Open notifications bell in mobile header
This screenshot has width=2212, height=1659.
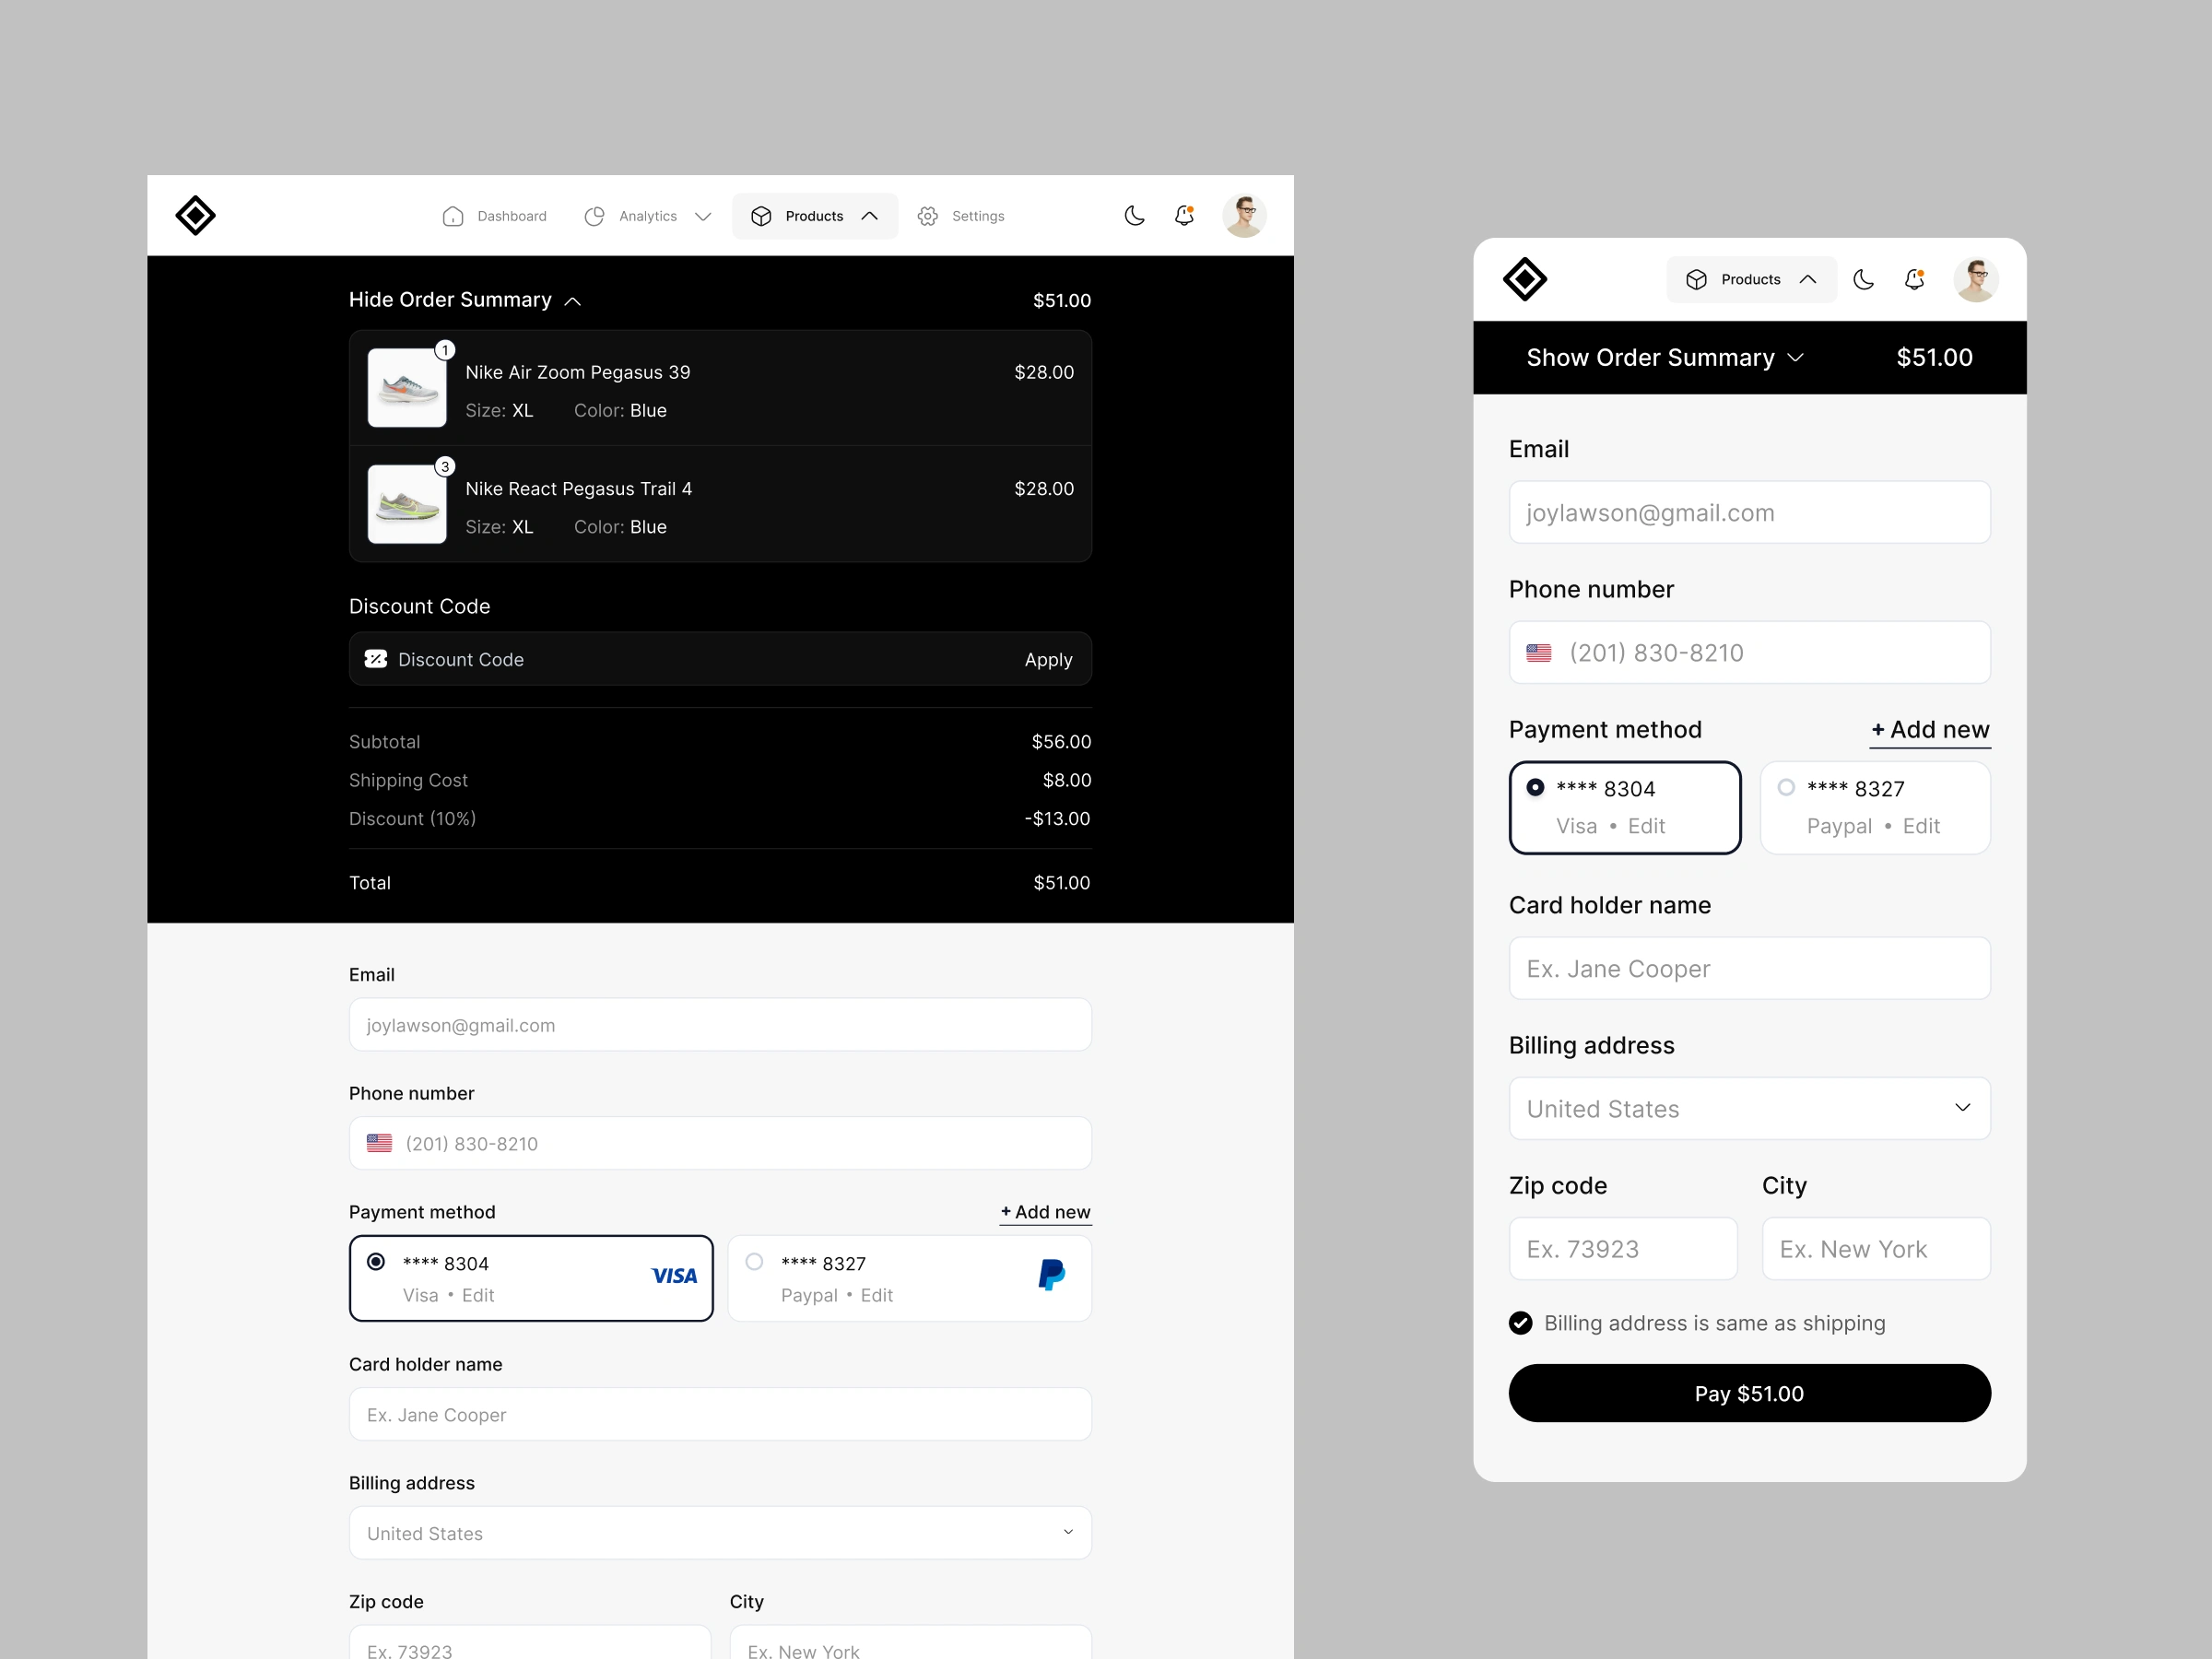(1914, 279)
